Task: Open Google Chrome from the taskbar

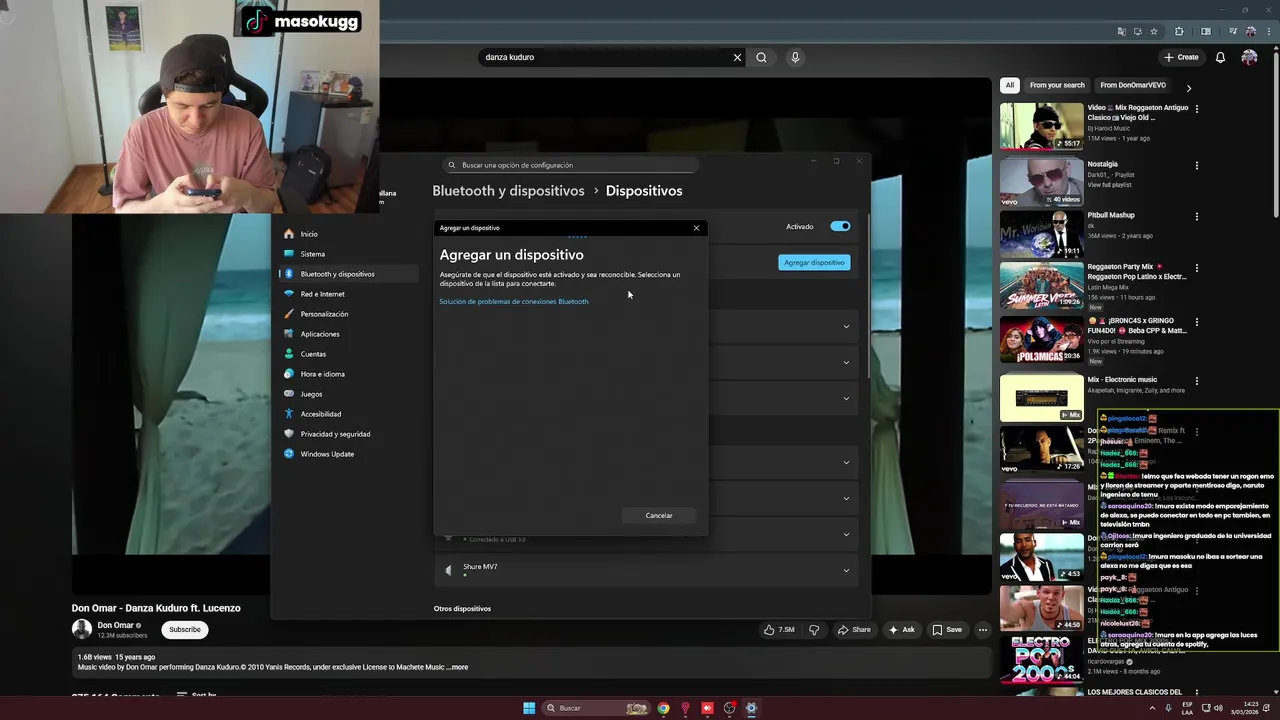Action: click(663, 708)
